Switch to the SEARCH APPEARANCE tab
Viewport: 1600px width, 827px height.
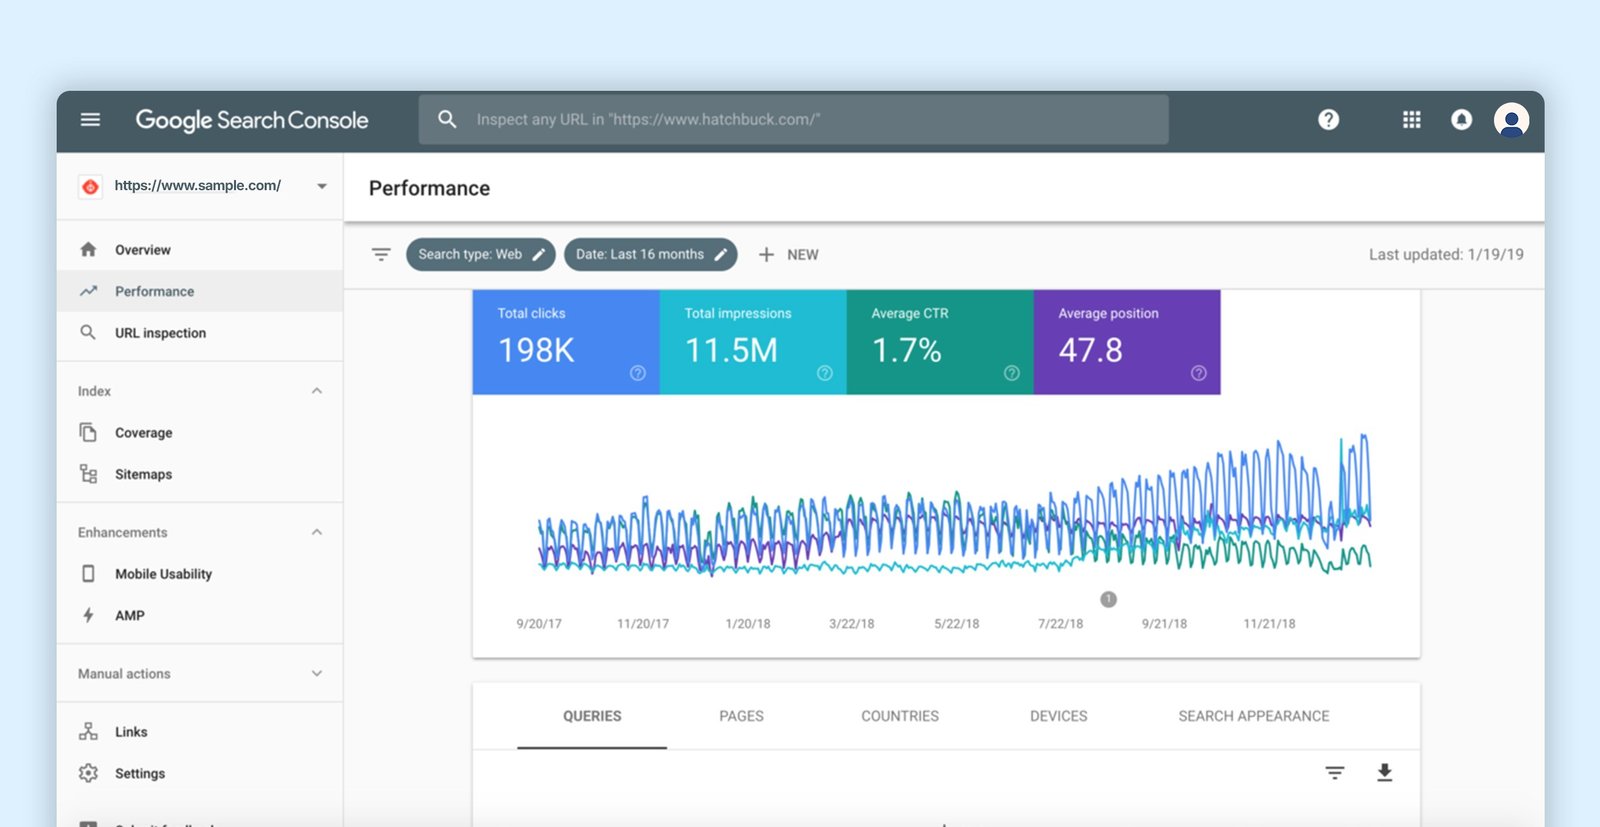pyautogui.click(x=1254, y=716)
